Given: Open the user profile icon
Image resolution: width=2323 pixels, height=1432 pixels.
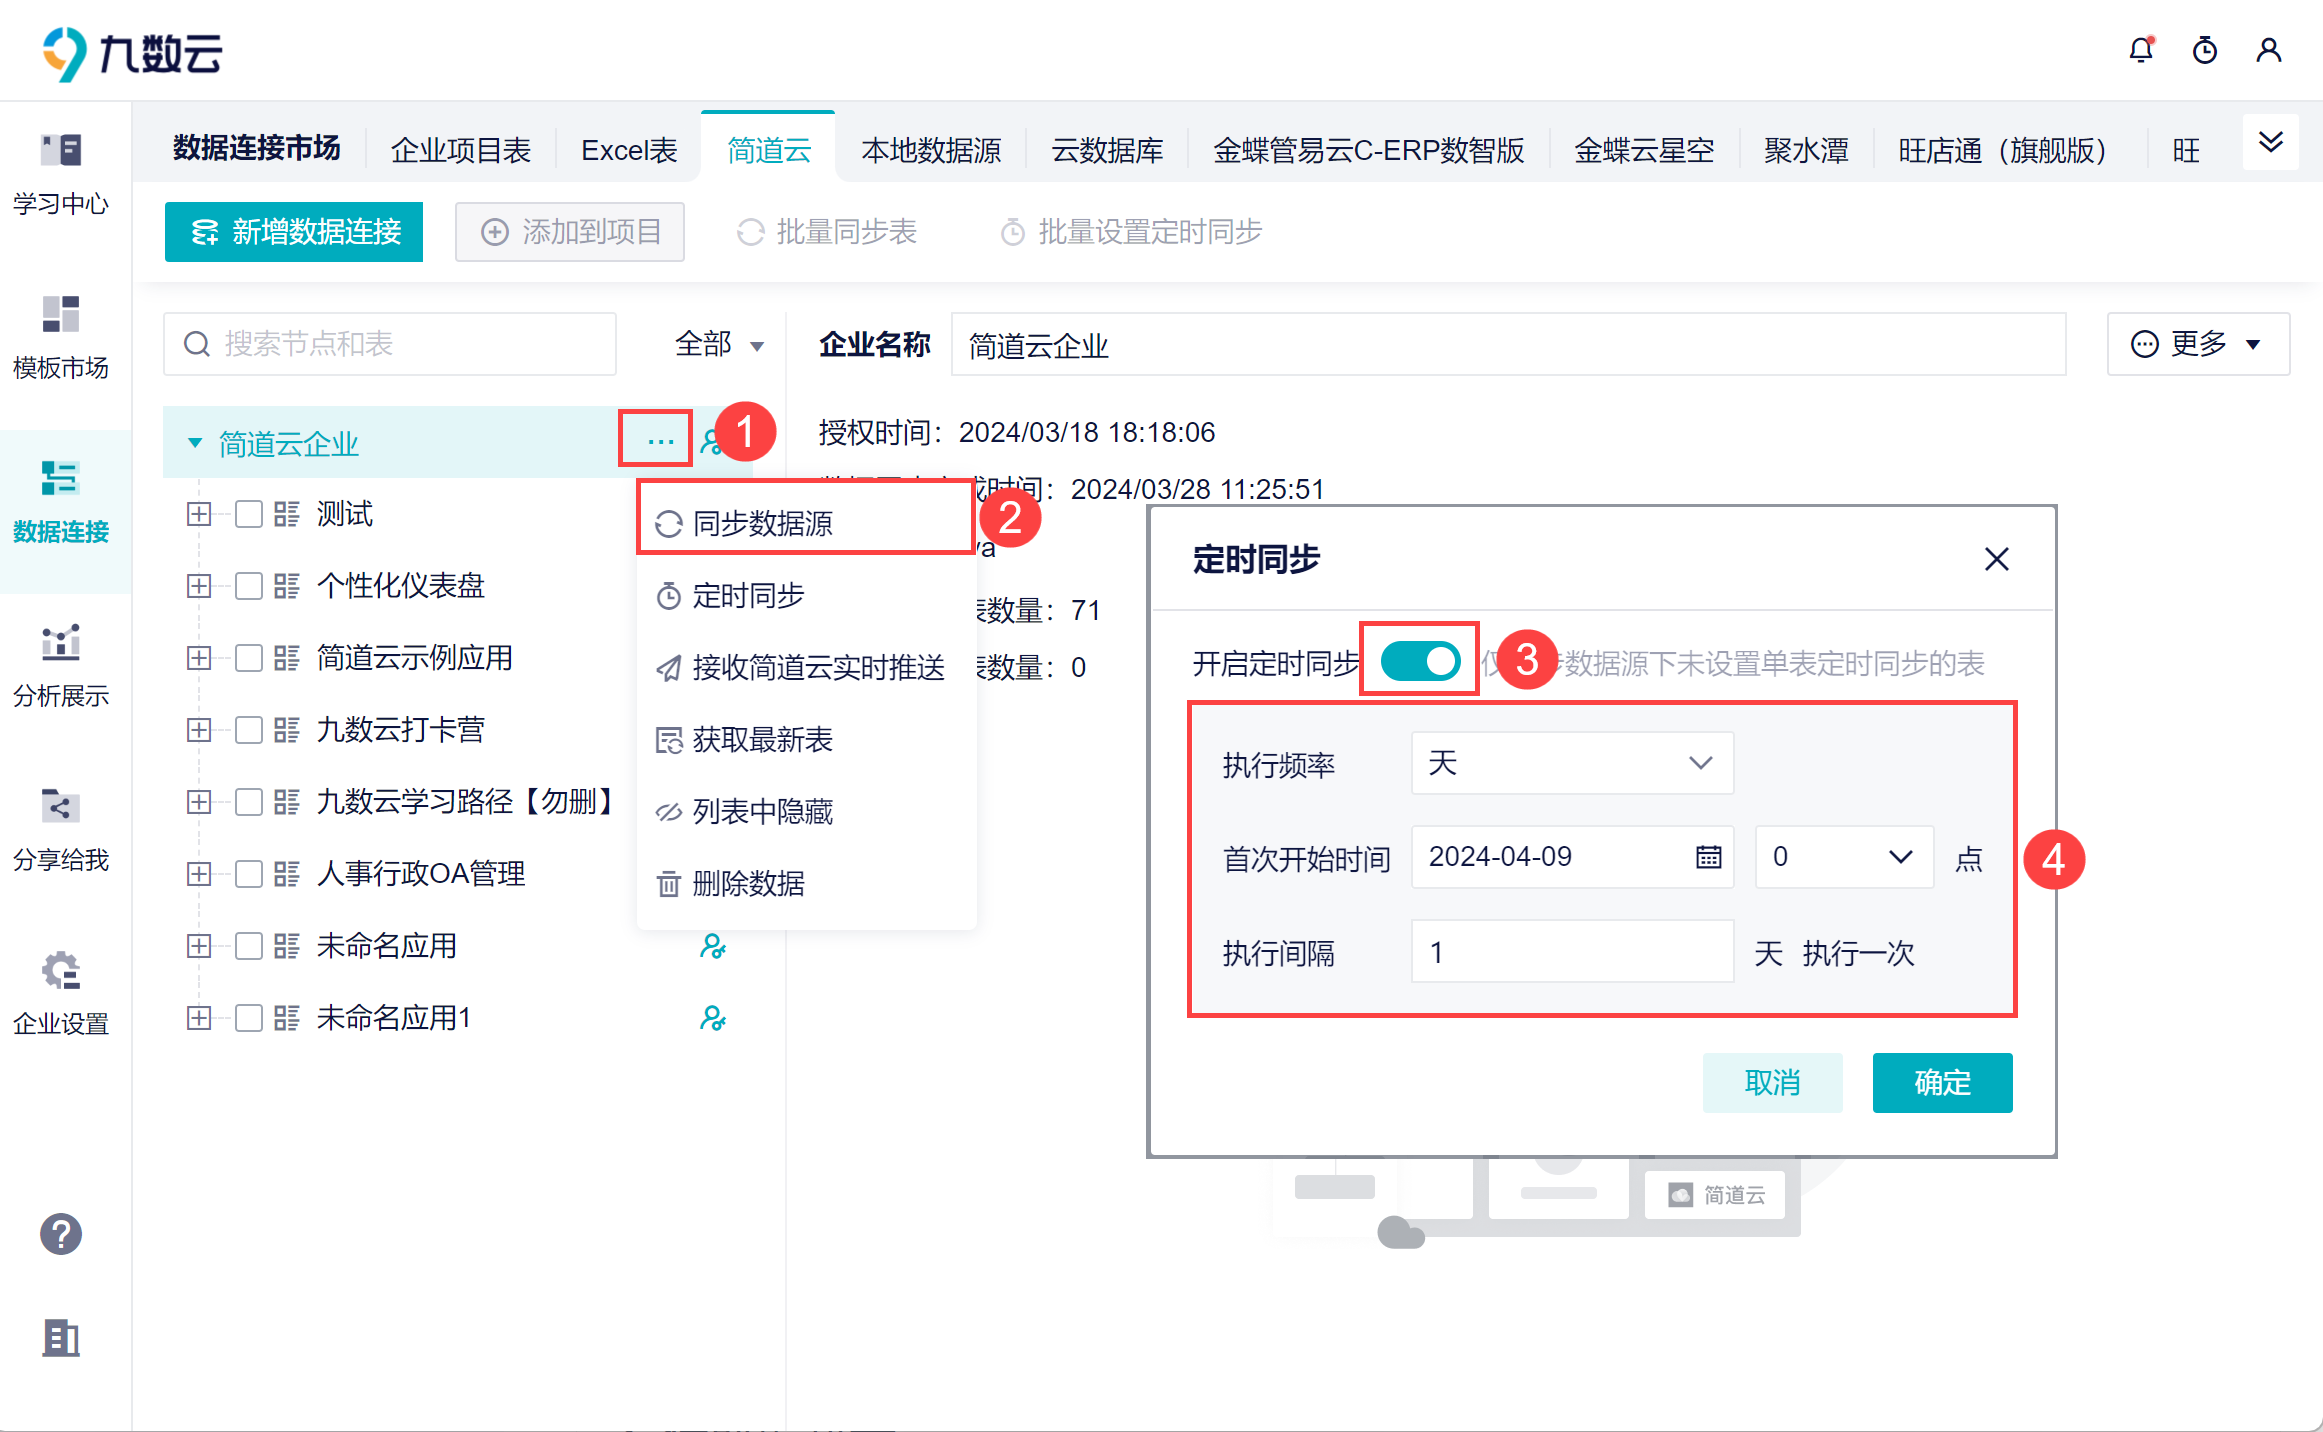Looking at the screenshot, I should coord(2268,50).
